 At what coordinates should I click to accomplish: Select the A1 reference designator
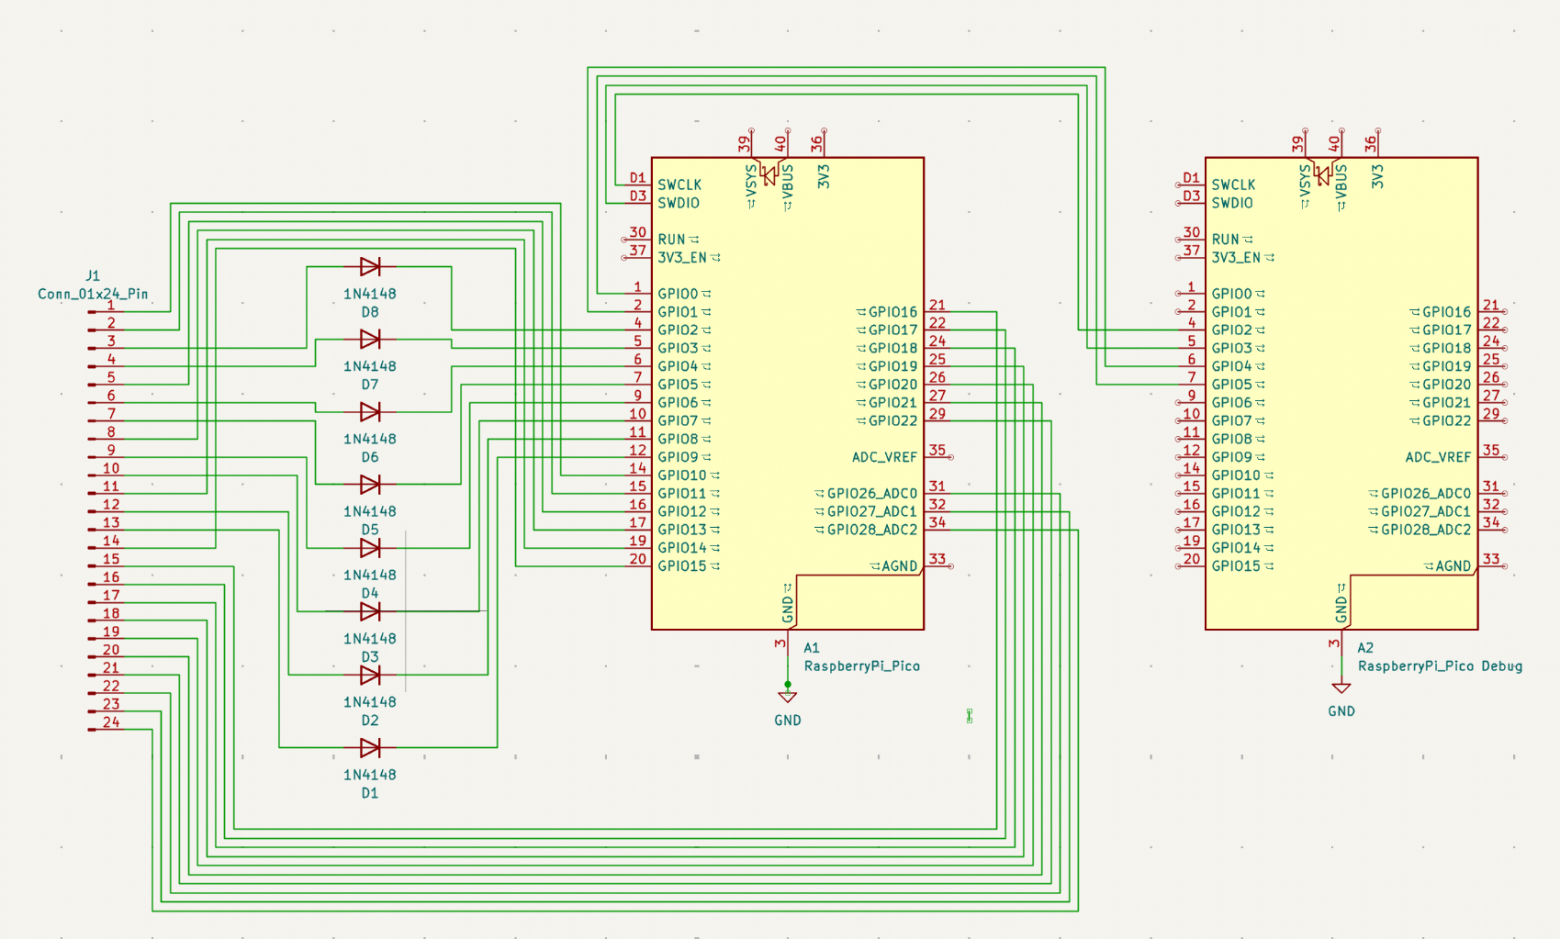811,648
